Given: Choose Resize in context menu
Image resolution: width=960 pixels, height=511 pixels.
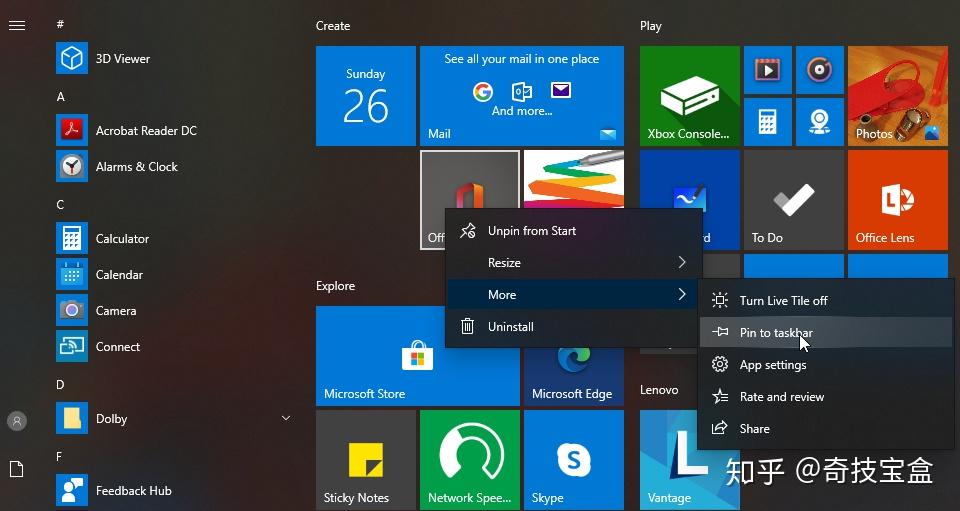Looking at the screenshot, I should (x=573, y=263).
